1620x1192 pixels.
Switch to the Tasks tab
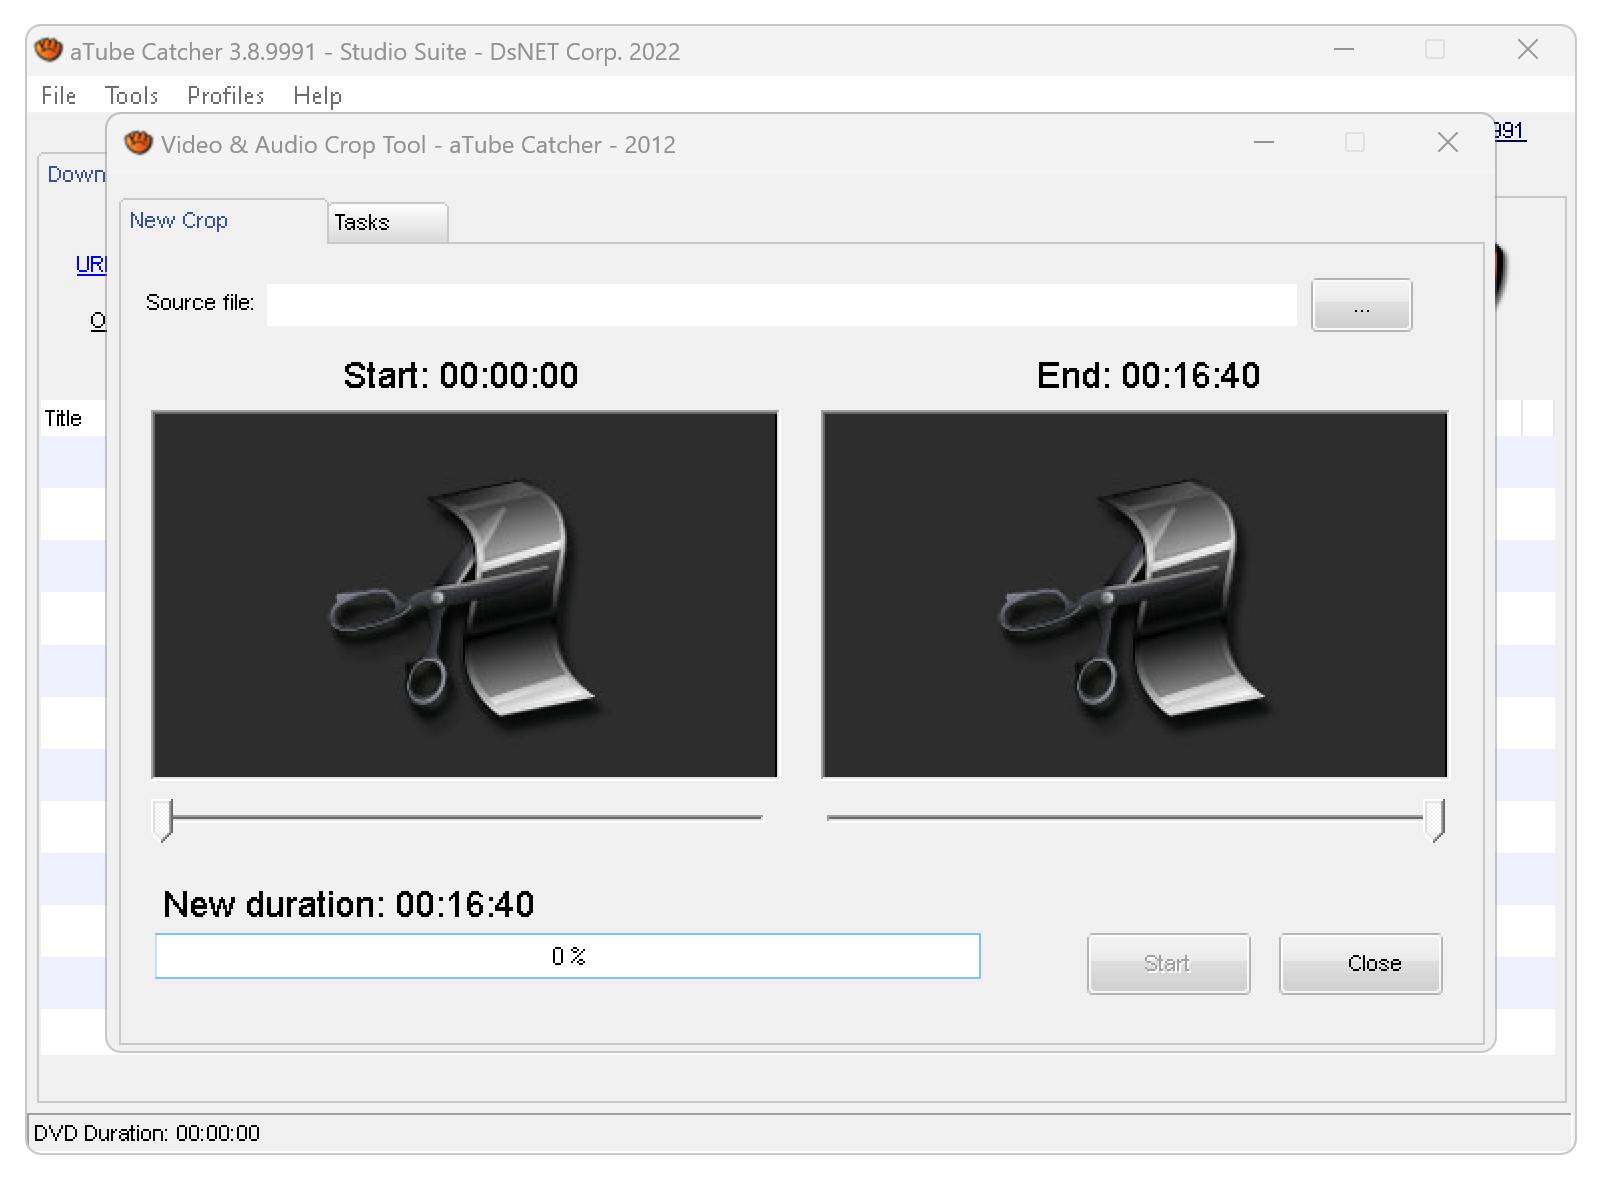tap(387, 222)
